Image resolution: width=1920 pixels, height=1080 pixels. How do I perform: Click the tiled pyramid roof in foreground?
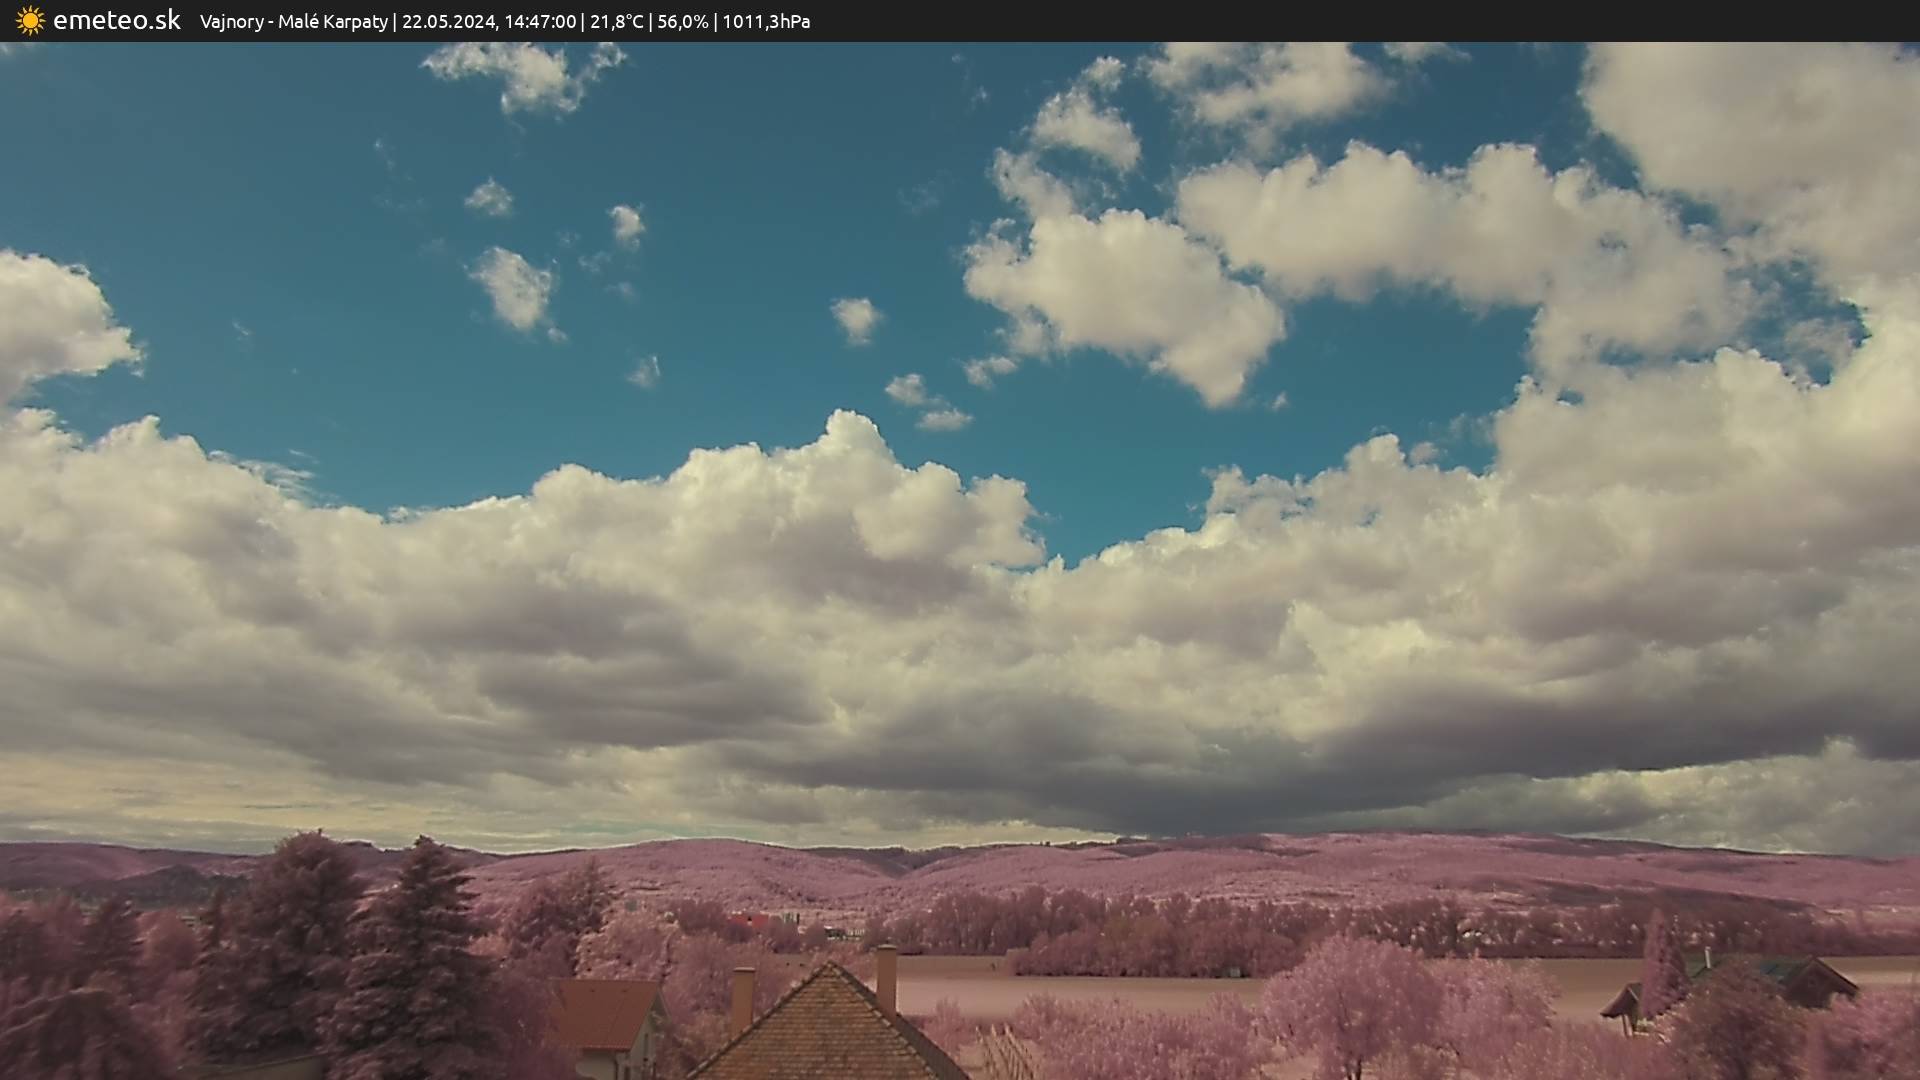coord(828,1030)
